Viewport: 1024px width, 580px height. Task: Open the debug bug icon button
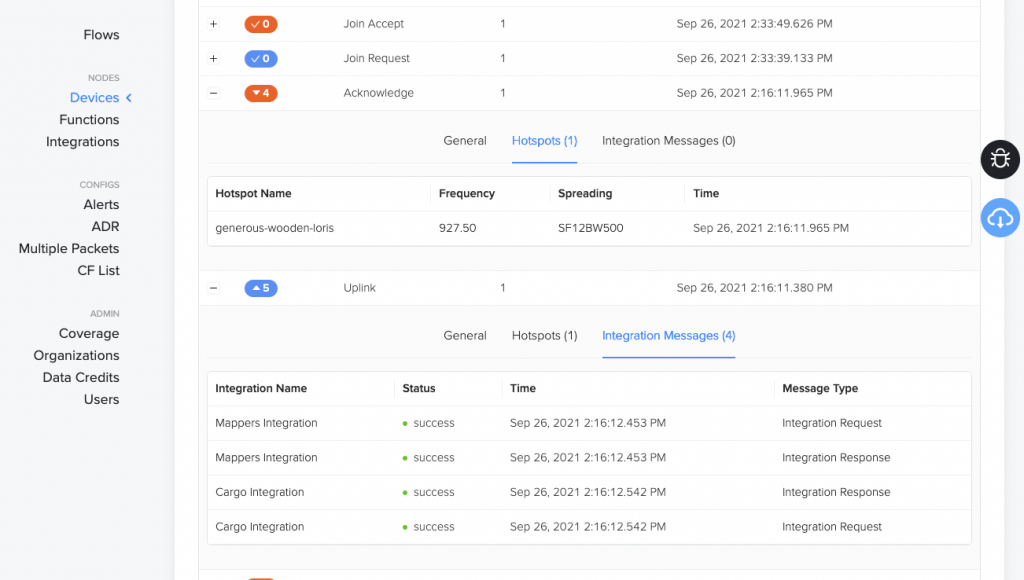pos(1000,159)
